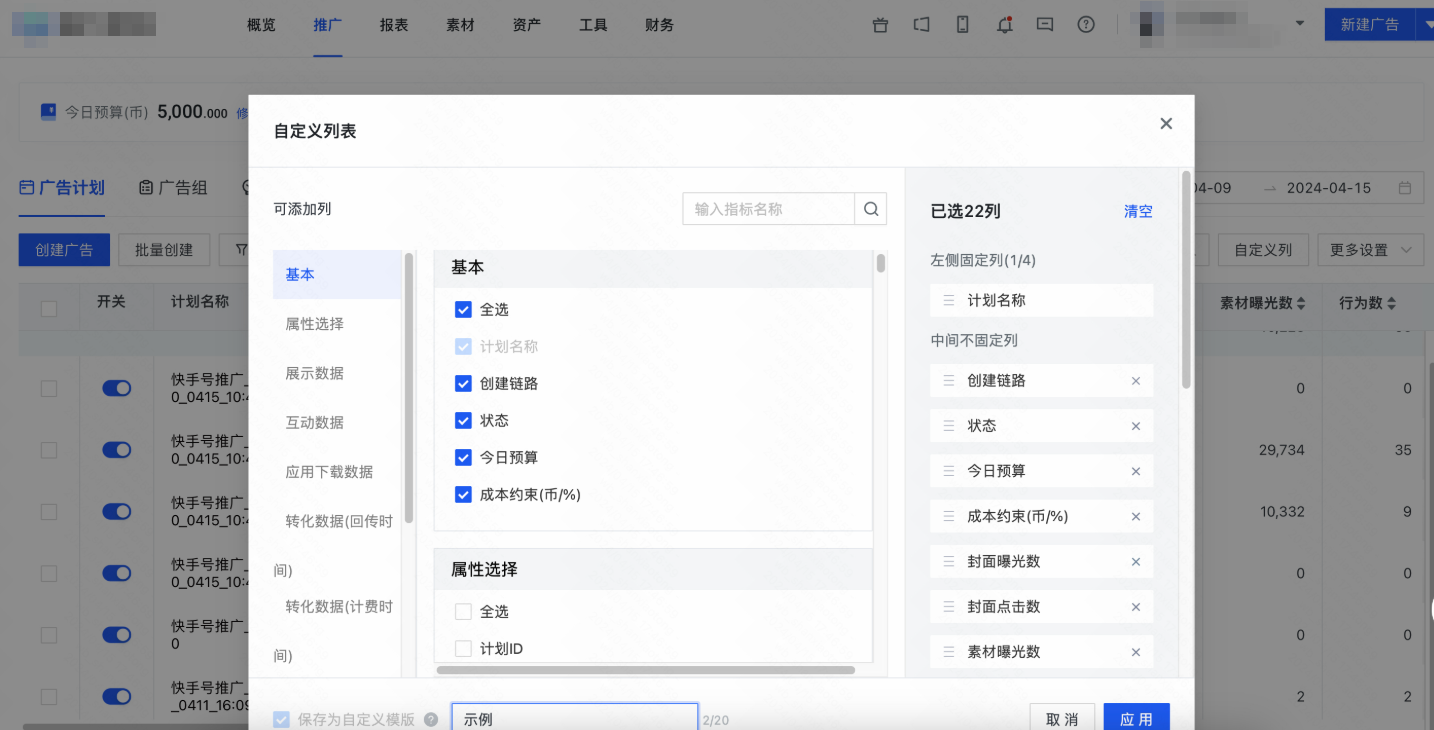Apply changes with the 应用 button
Viewport: 1434px width, 730px height.
[1136, 717]
